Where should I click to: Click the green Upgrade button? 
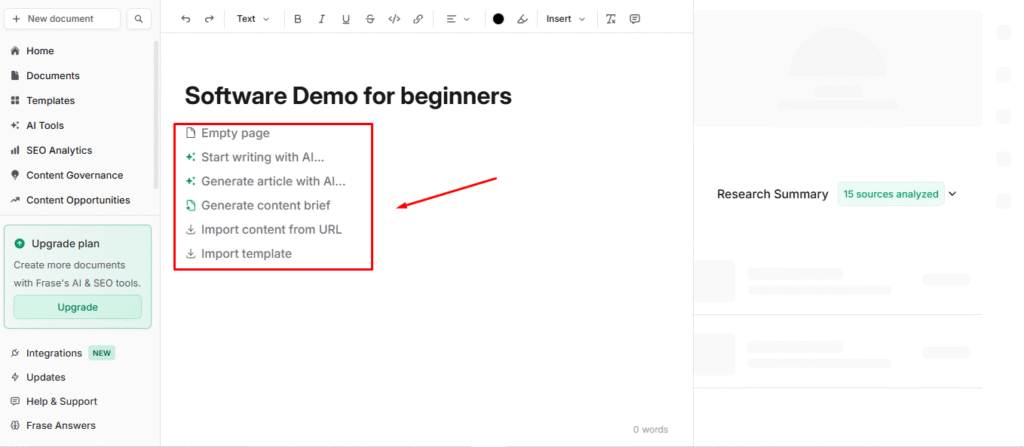[x=78, y=307]
